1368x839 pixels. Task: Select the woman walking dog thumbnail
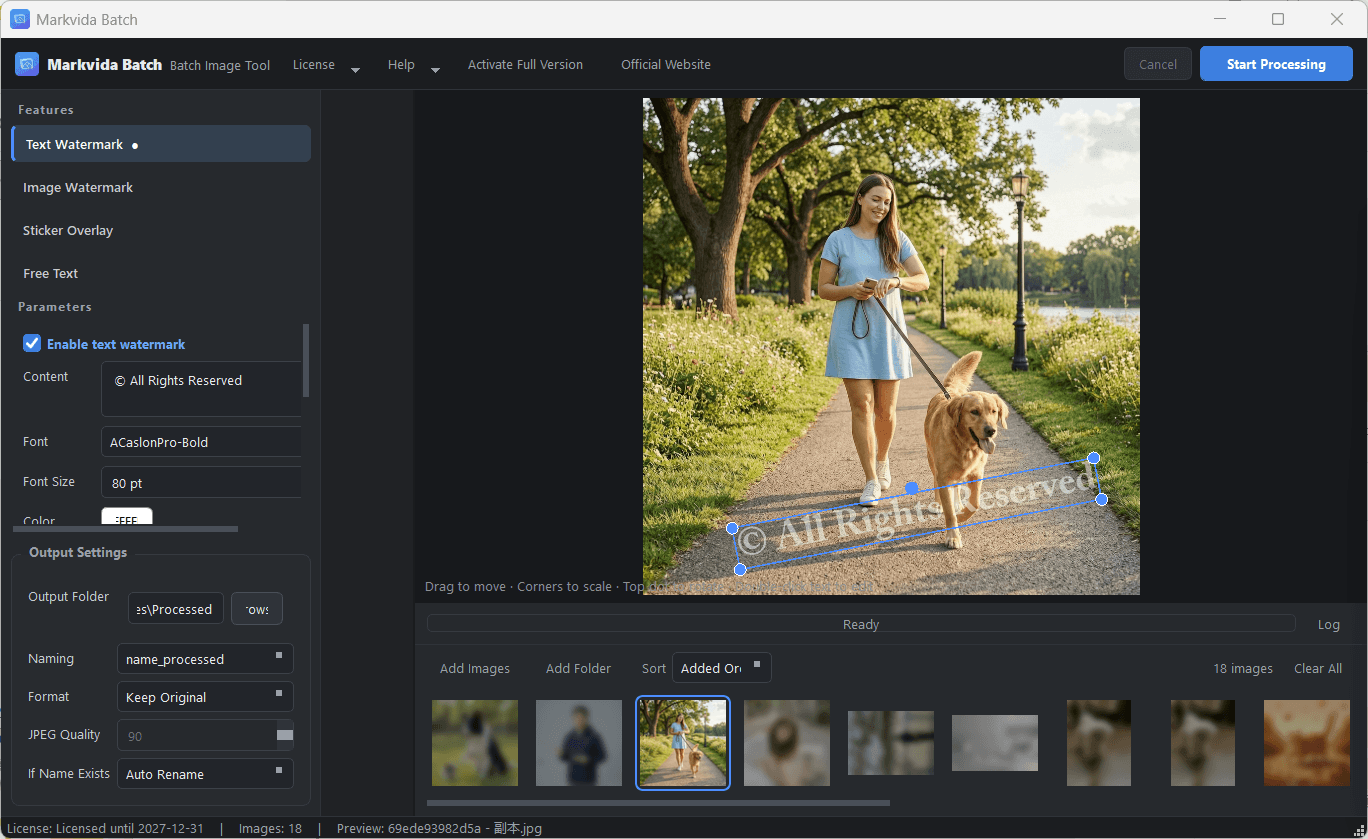click(x=683, y=743)
